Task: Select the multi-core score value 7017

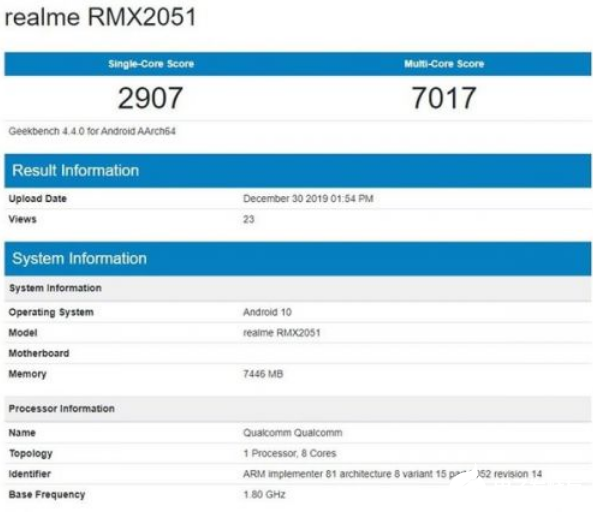Action: point(444,98)
